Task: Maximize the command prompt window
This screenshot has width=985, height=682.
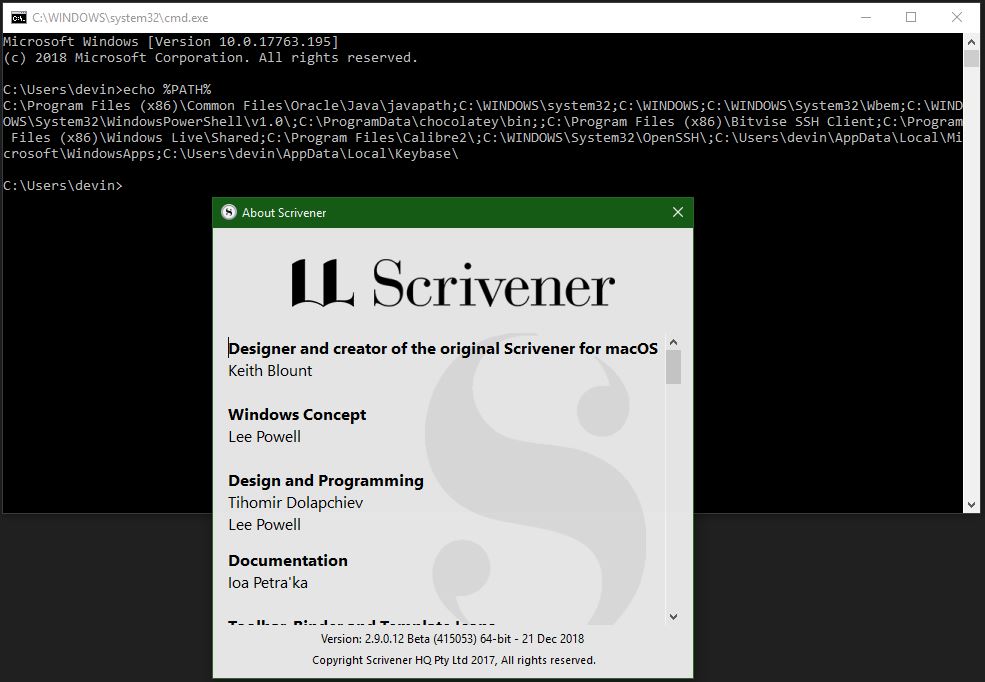Action: 911,17
